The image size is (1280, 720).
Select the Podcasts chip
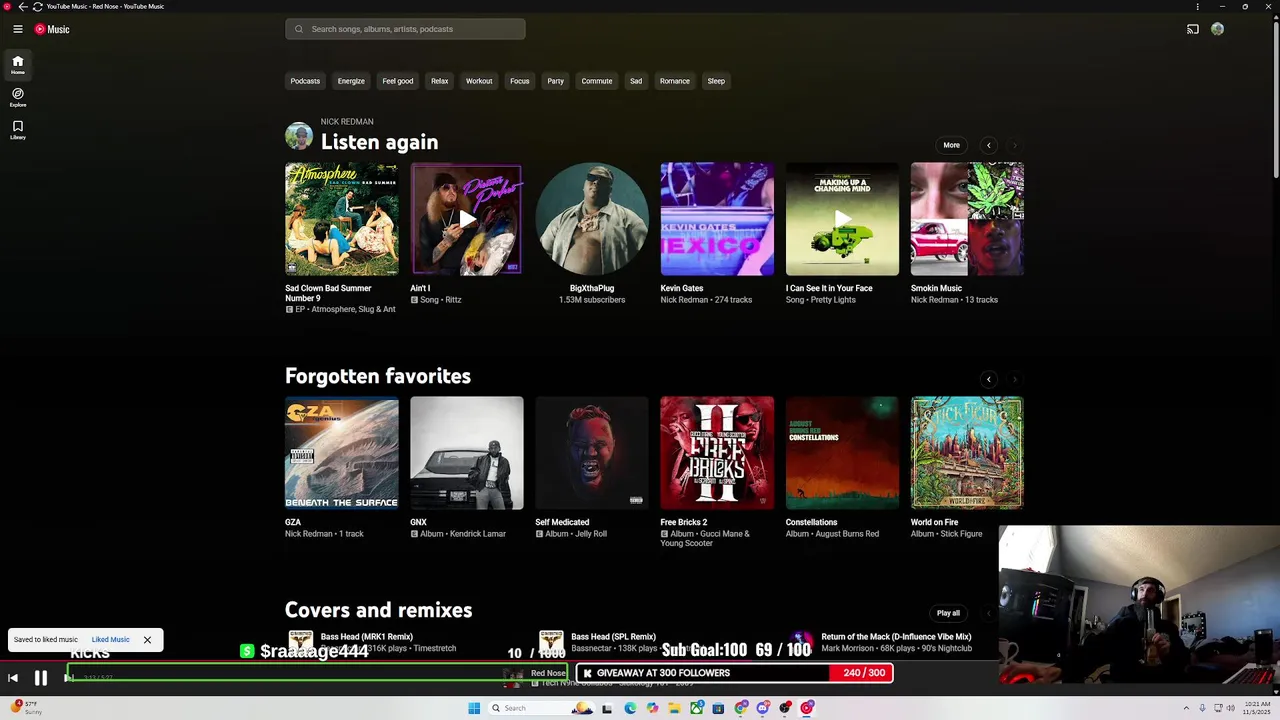(305, 81)
